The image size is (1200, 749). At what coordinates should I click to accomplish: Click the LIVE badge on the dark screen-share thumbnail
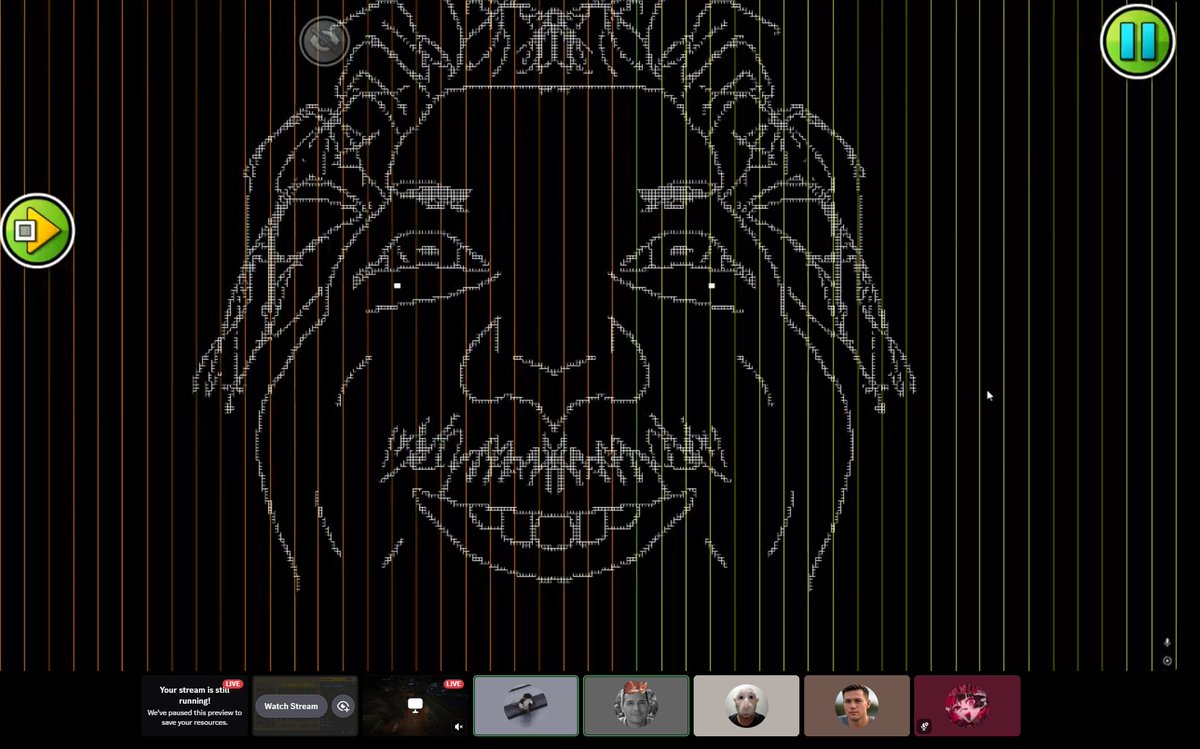(453, 685)
